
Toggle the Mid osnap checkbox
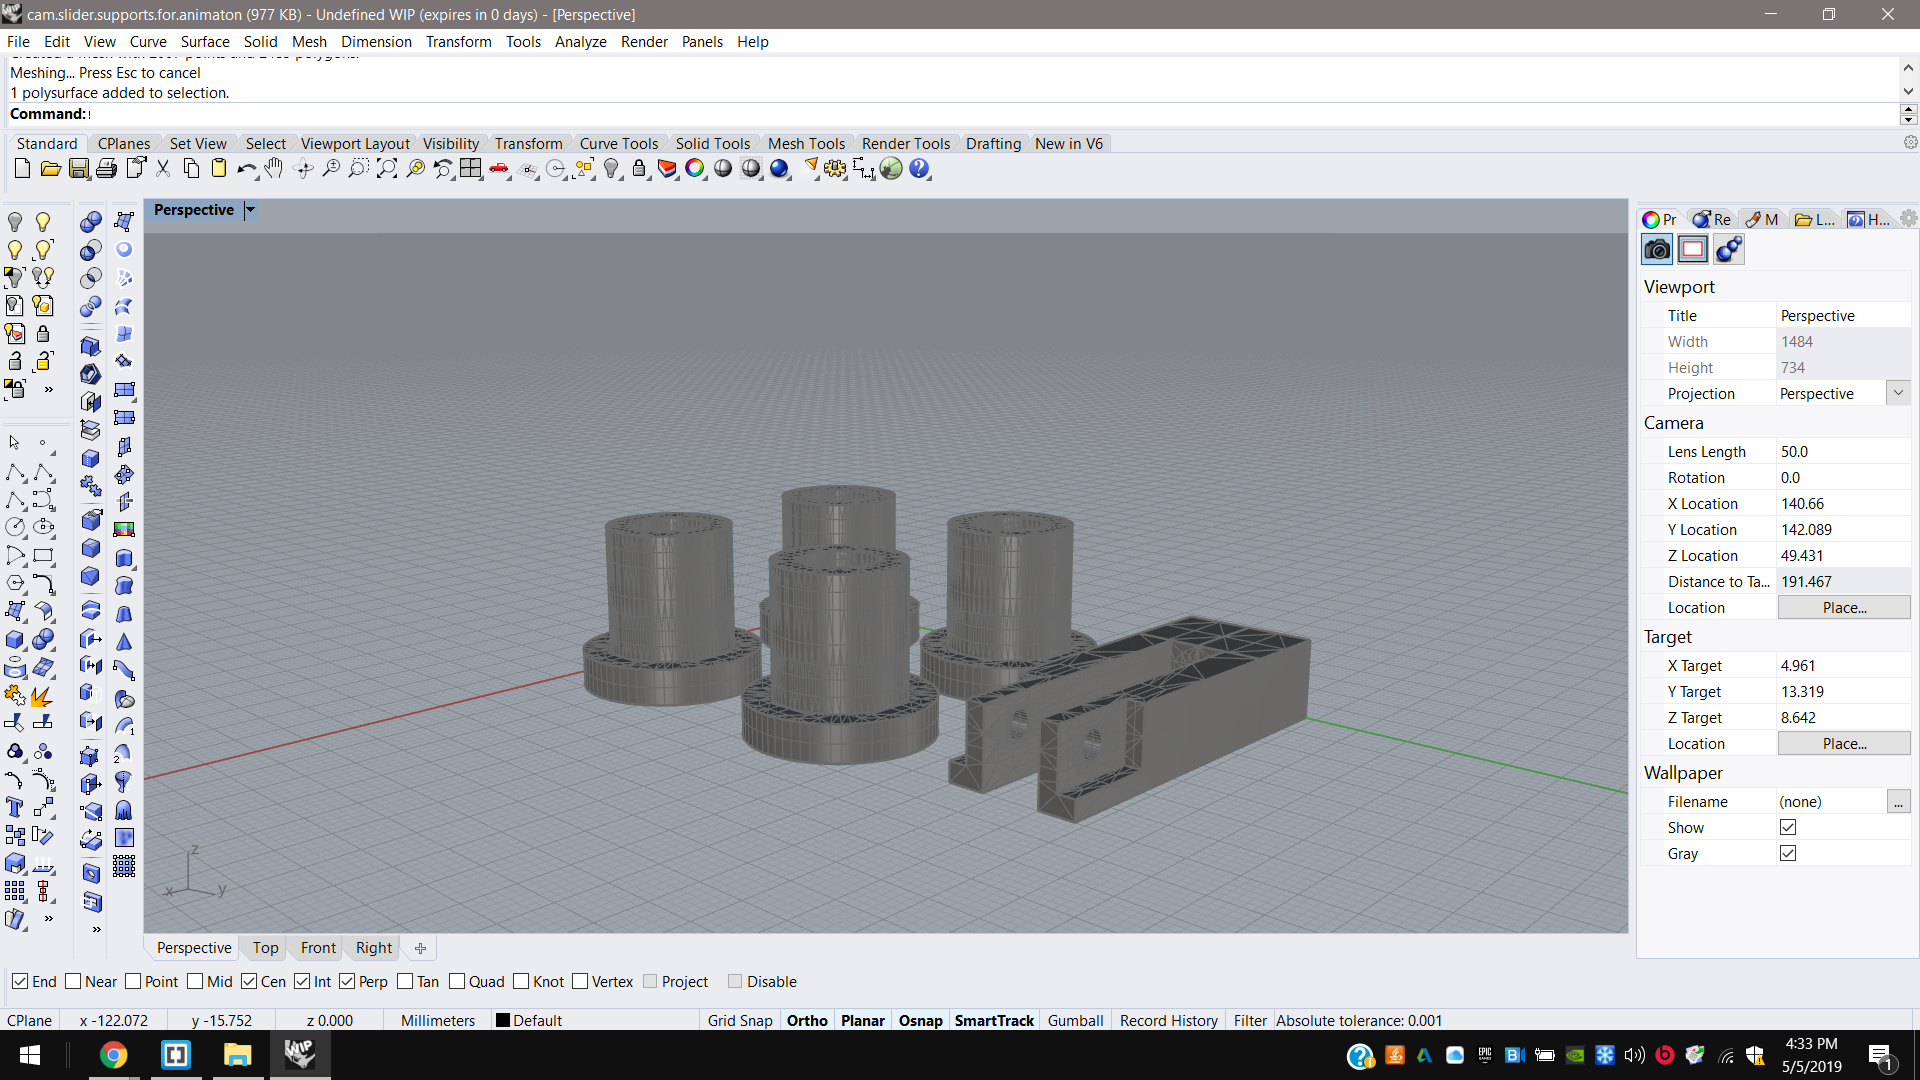click(195, 982)
